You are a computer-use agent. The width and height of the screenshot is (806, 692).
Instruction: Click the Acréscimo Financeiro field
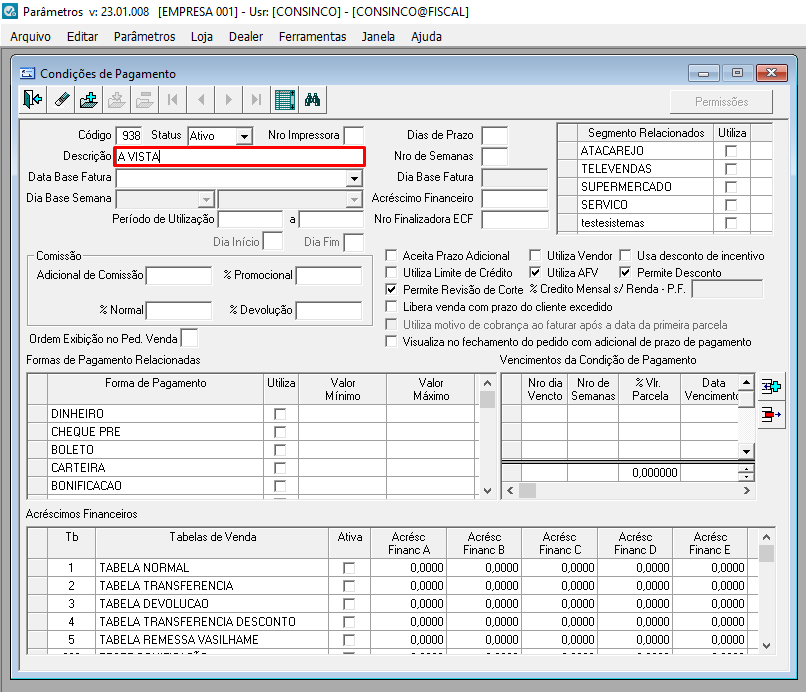tap(514, 198)
